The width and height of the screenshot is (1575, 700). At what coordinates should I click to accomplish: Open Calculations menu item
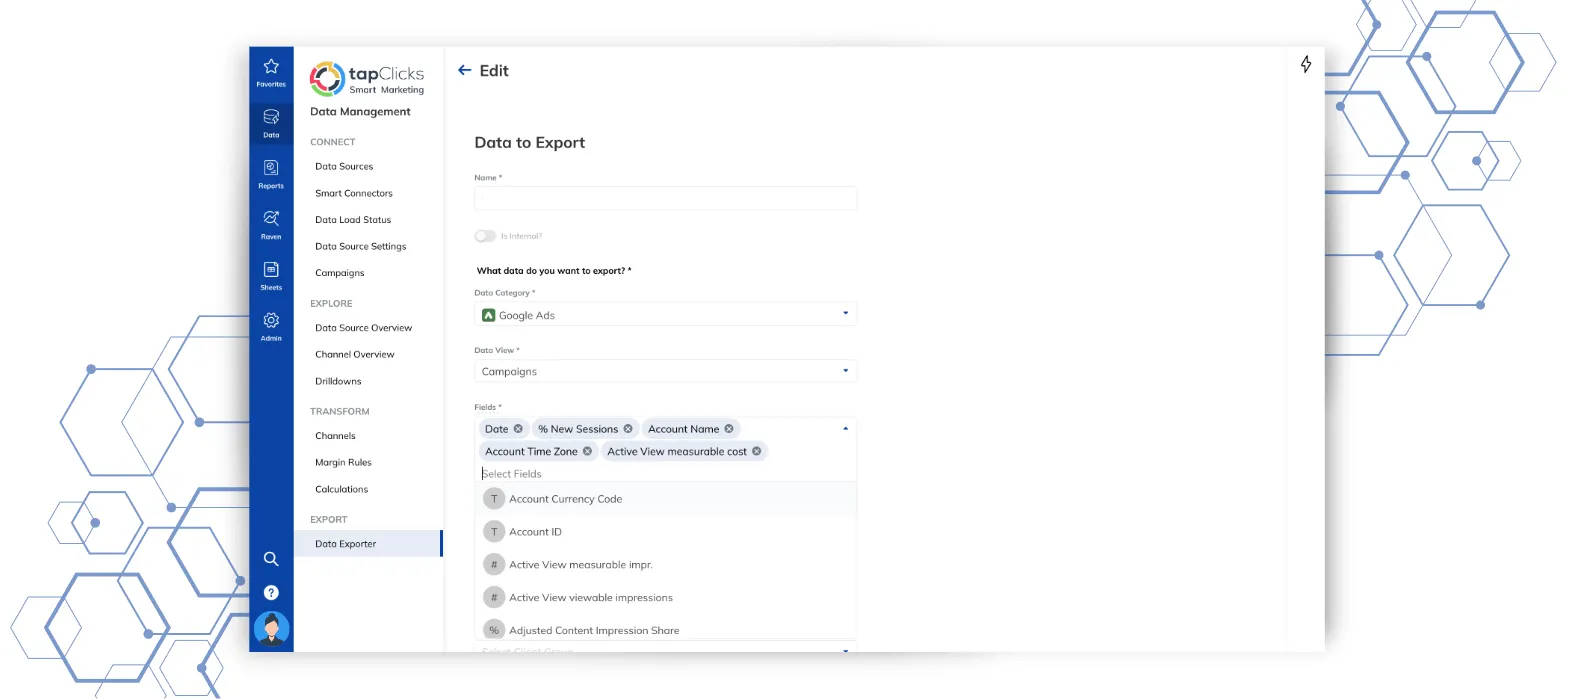point(342,490)
